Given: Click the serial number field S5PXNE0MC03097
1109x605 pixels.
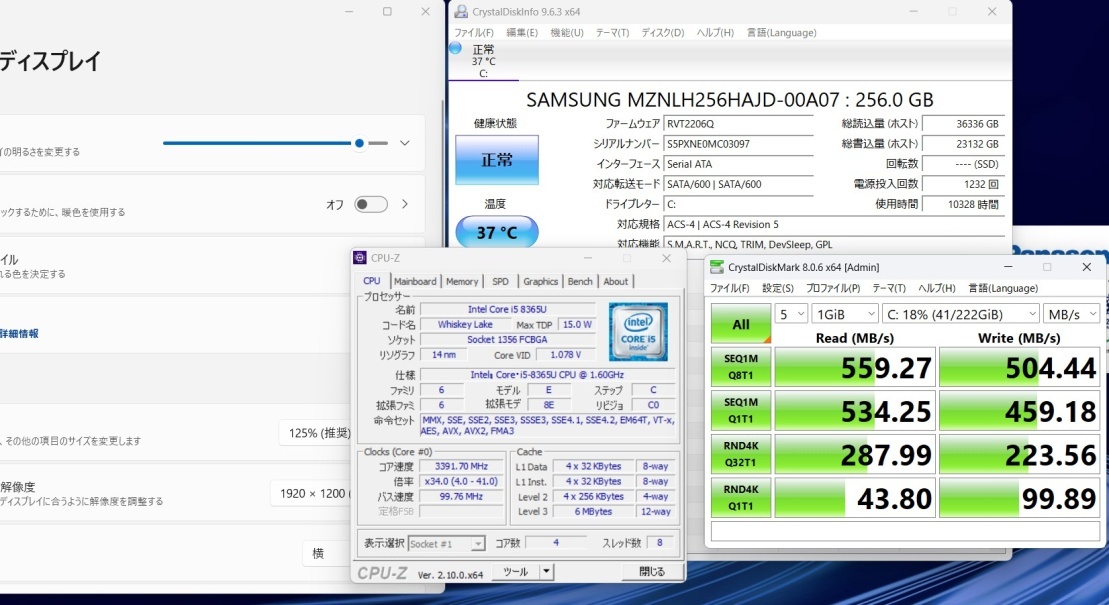Looking at the screenshot, I should [x=738, y=144].
